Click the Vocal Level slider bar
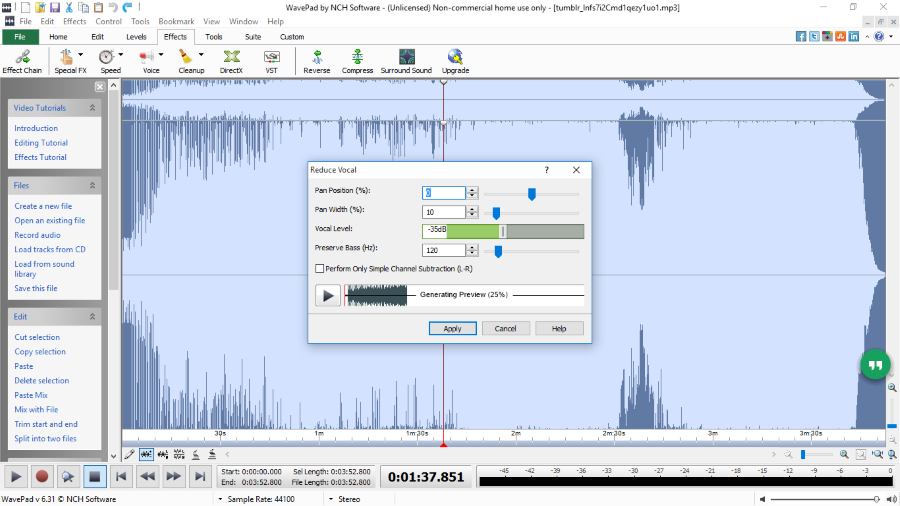Image resolution: width=900 pixels, height=506 pixels. click(x=503, y=231)
